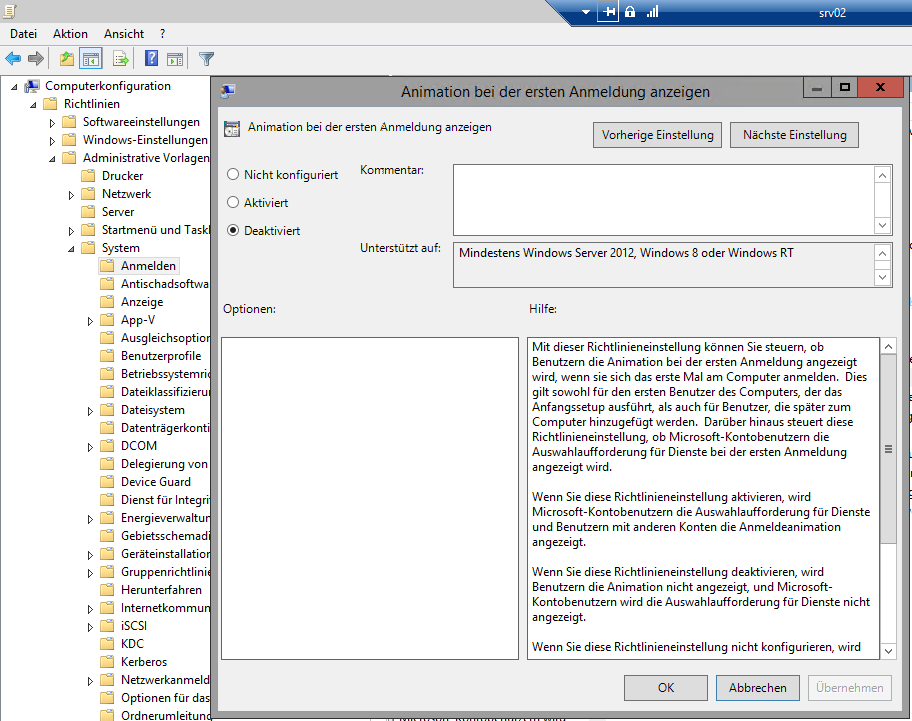Click inside the Kommentar text box
Screen dimensions: 912x721
[x=662, y=199]
